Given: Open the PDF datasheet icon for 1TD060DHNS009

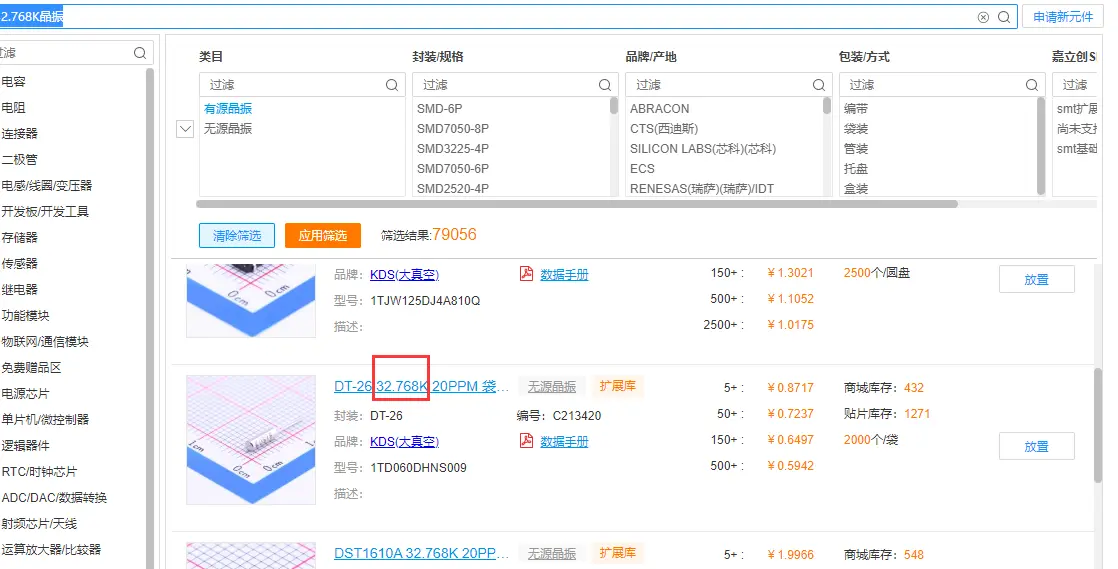Looking at the screenshot, I should point(526,441).
